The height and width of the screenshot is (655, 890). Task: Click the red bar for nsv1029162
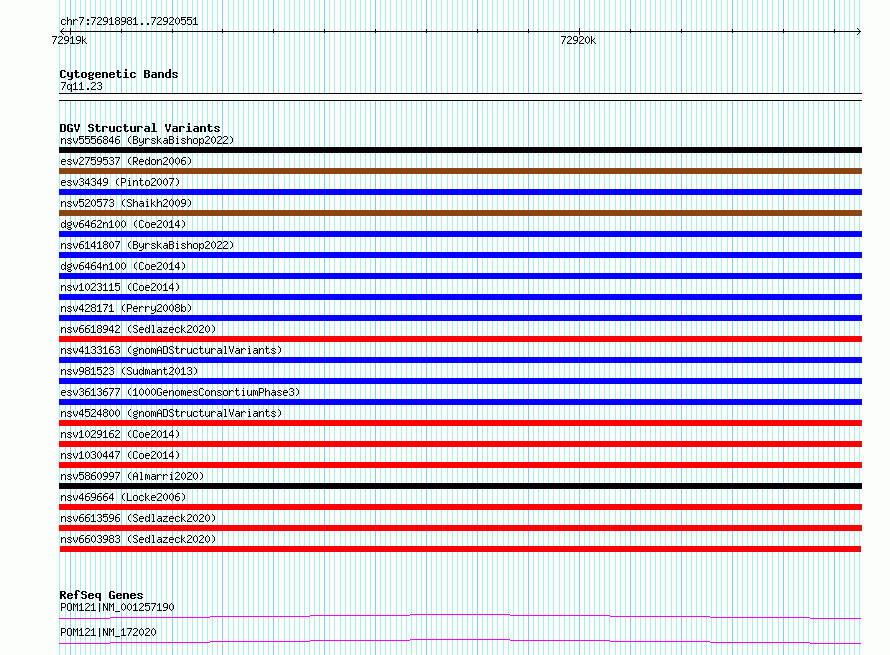pyautogui.click(x=460, y=444)
